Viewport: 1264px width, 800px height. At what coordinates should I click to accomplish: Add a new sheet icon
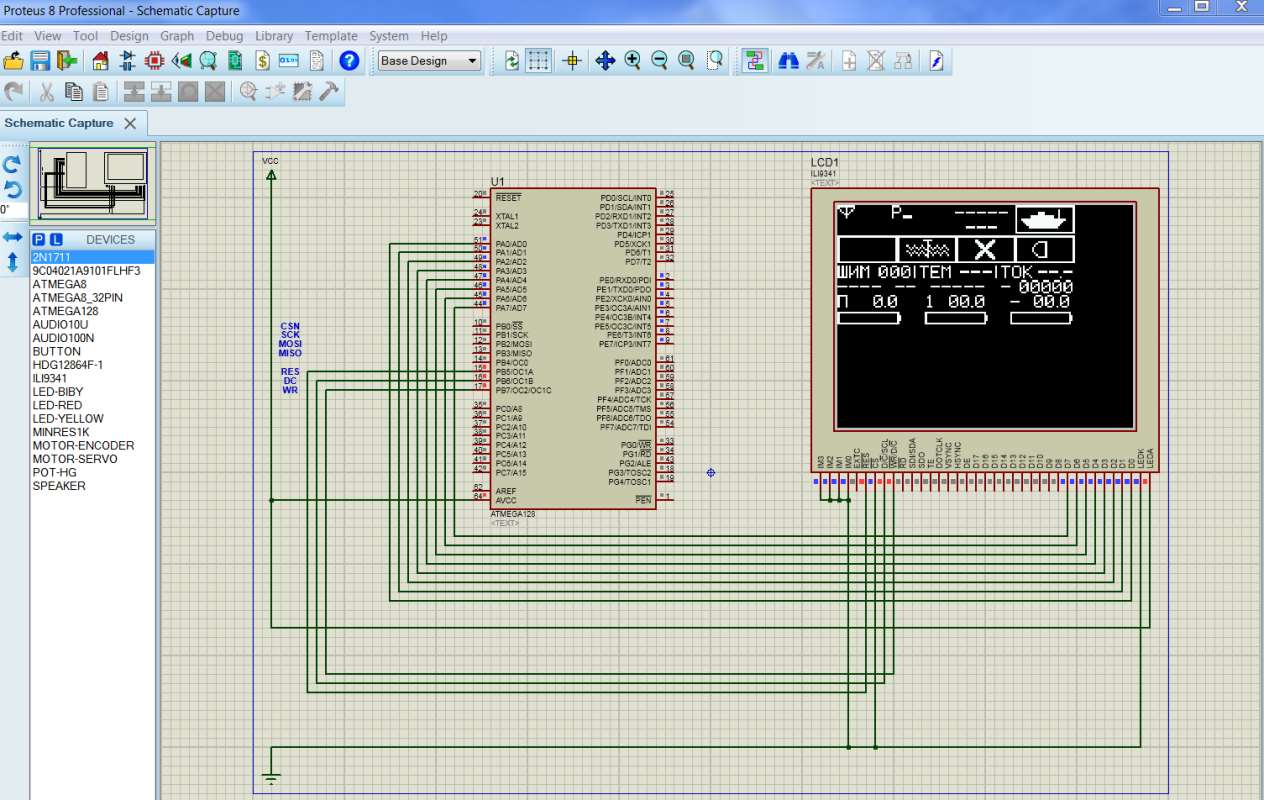pos(849,61)
